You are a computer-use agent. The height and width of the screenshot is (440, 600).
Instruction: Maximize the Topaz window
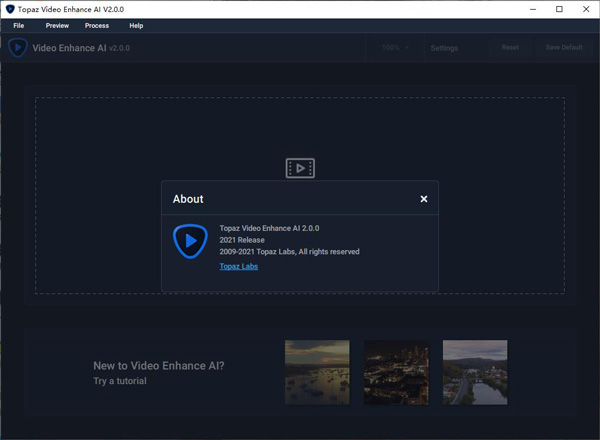559,9
